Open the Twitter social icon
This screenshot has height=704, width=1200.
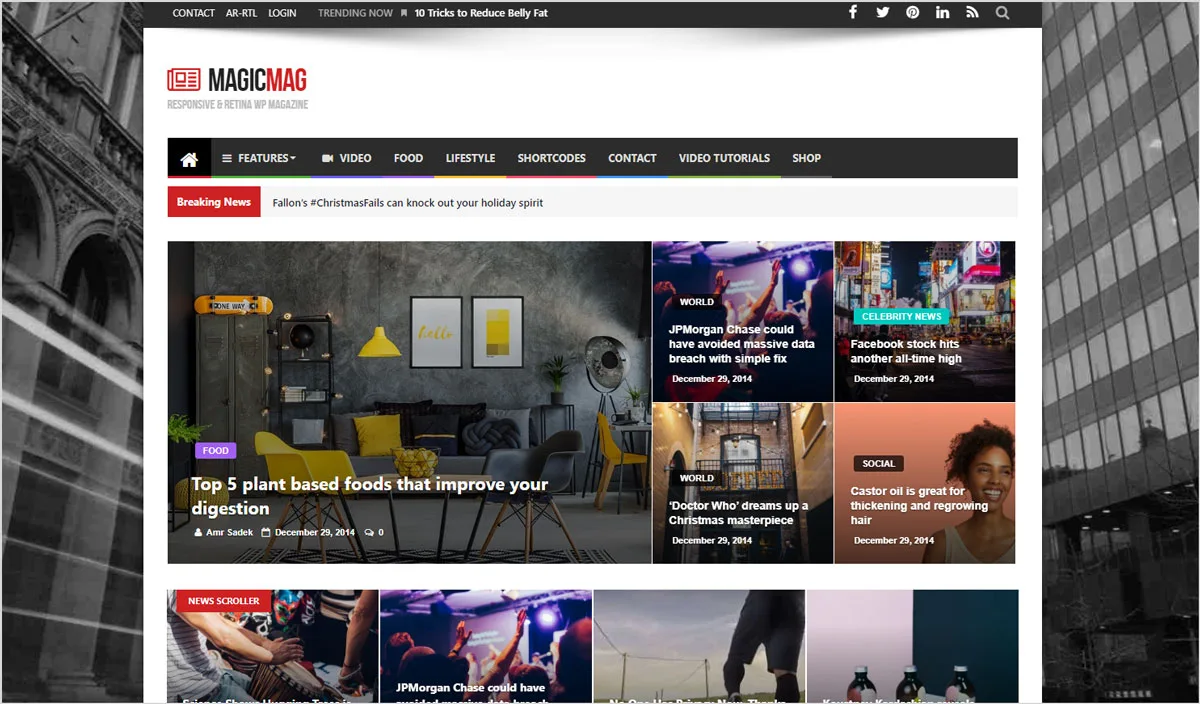(x=883, y=13)
